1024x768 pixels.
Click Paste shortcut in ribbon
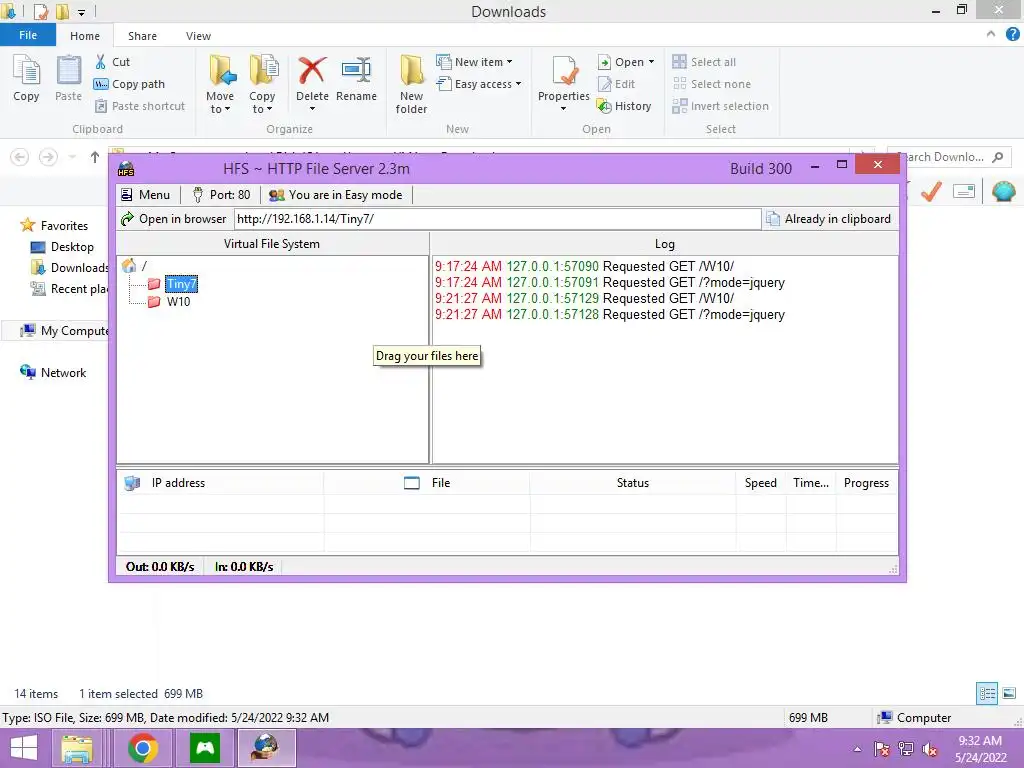click(140, 106)
